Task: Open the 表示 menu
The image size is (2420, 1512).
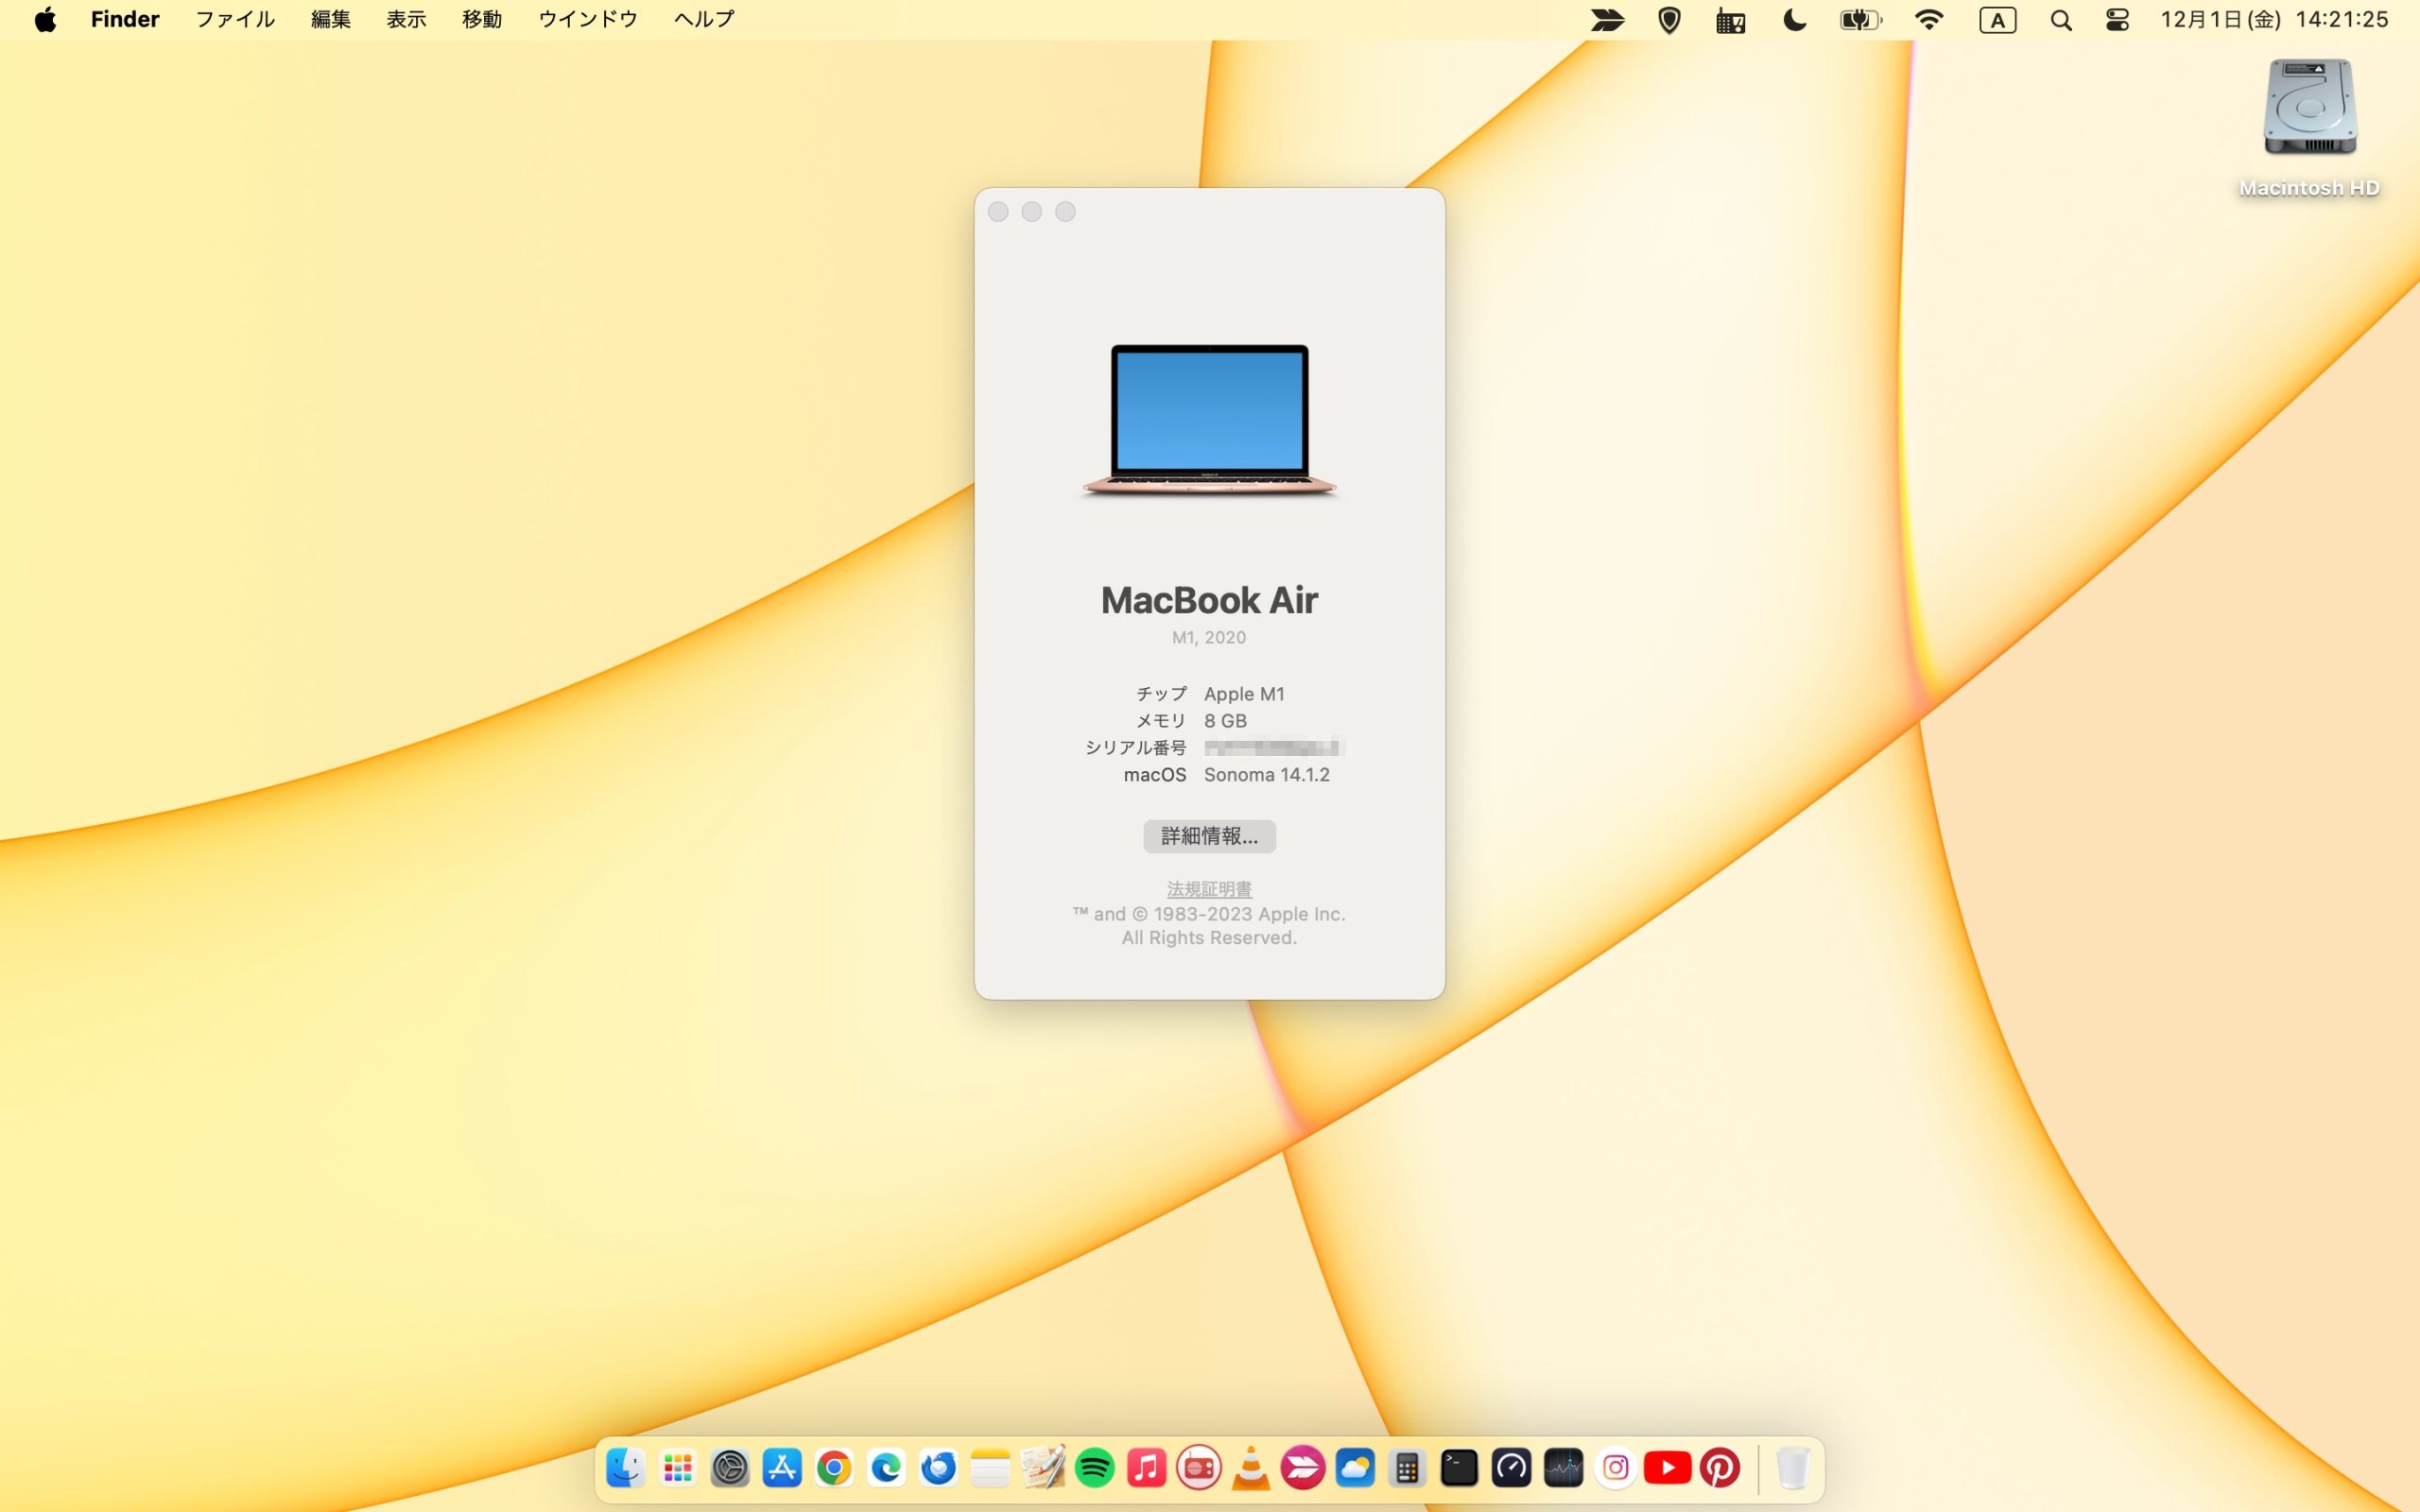Action: point(407,20)
